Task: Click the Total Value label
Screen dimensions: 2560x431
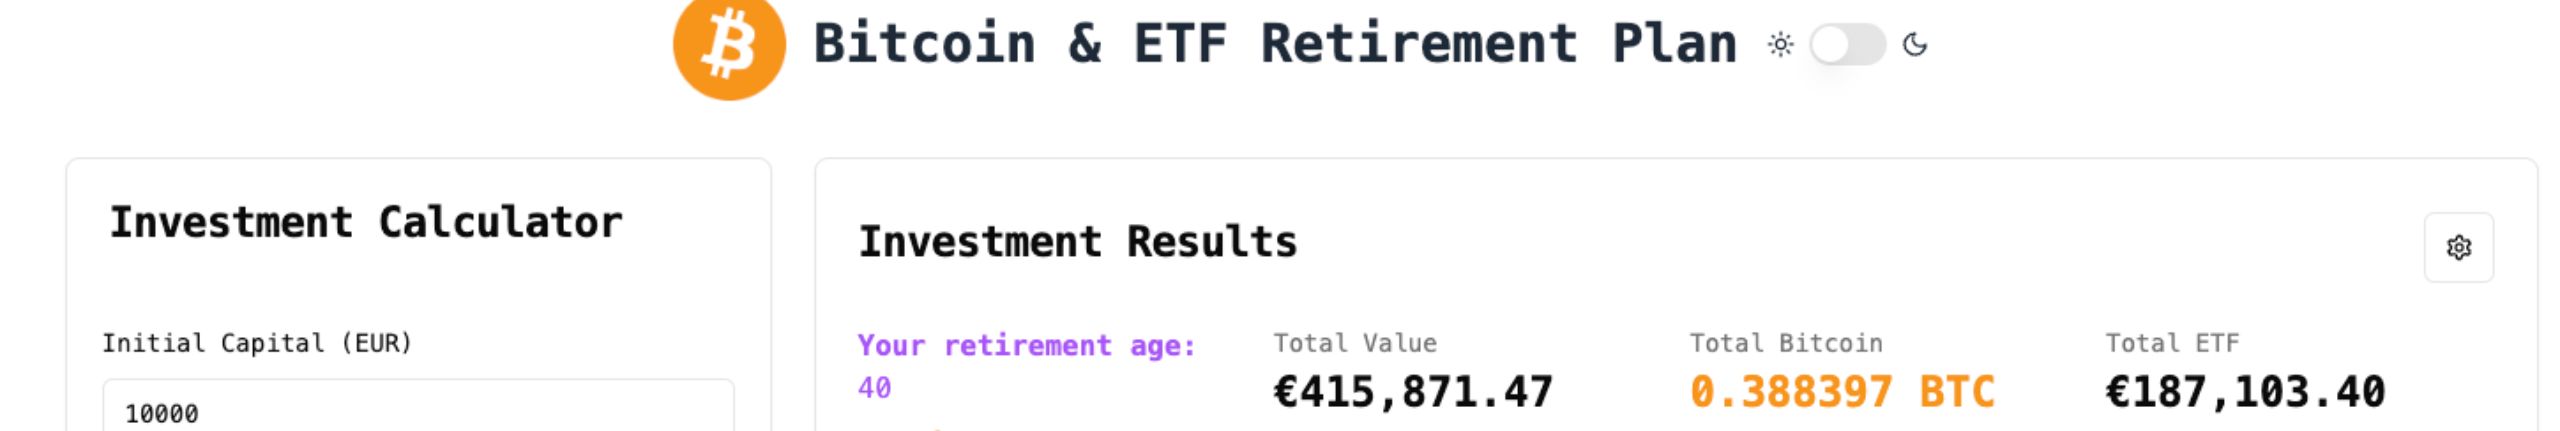Action: [x=1355, y=343]
